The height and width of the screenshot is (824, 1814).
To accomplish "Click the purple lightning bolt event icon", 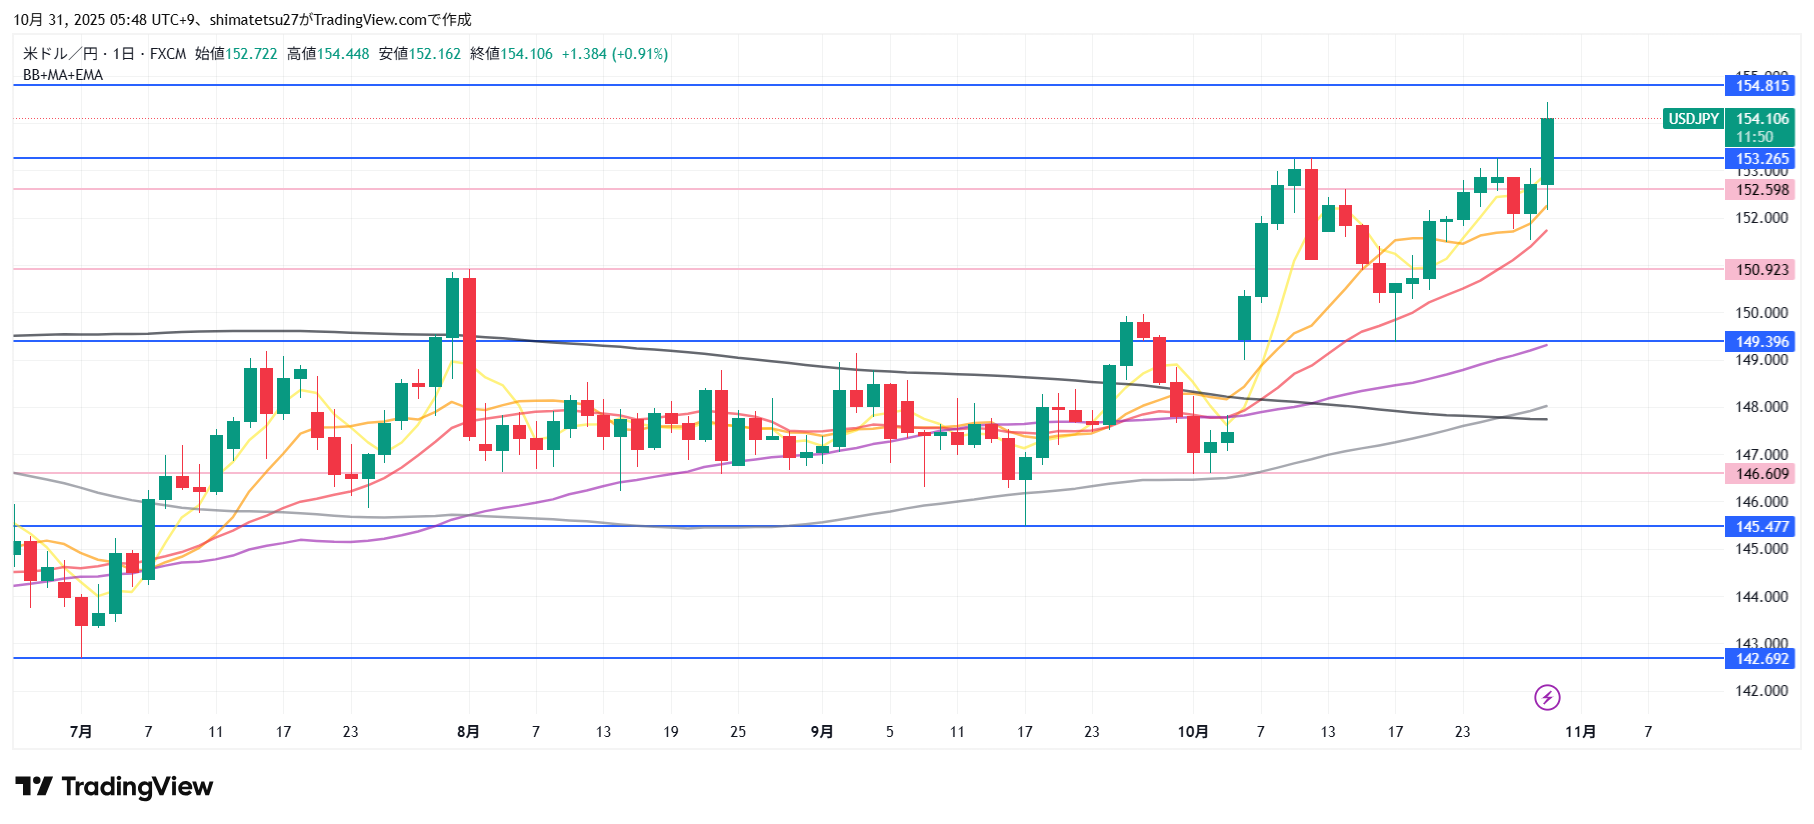I will (x=1546, y=697).
